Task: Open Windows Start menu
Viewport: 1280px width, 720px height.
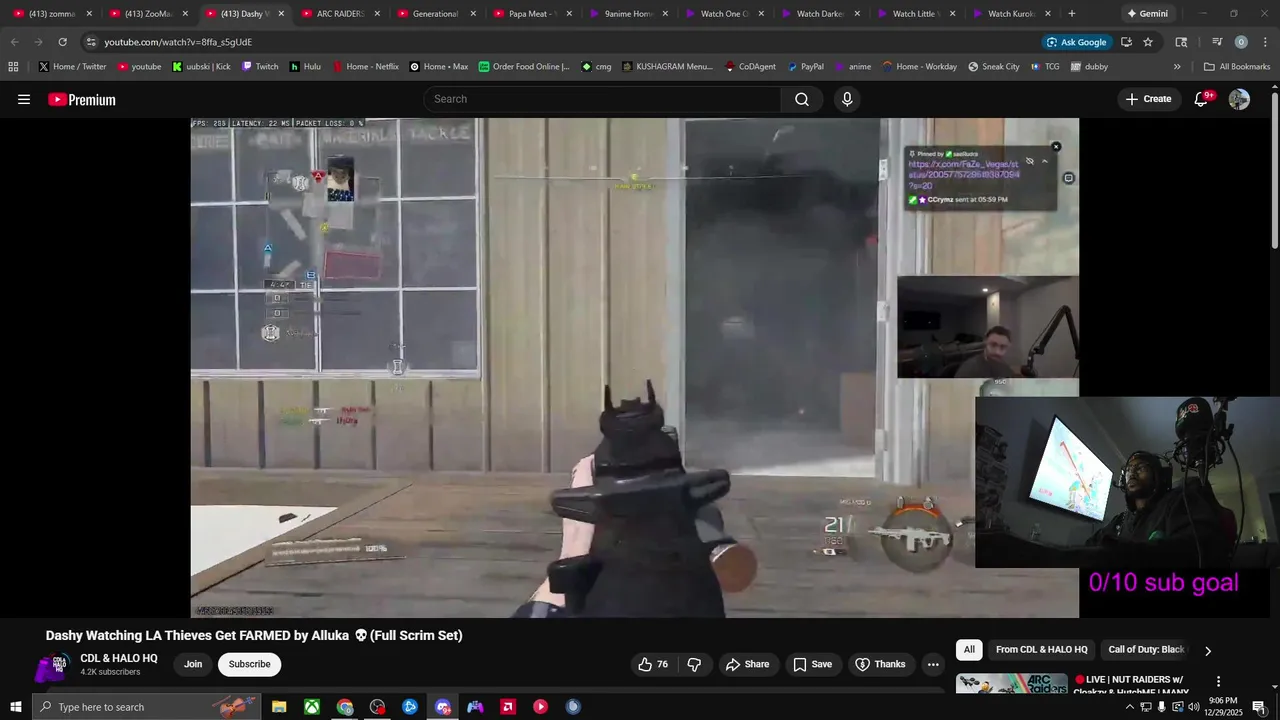Action: 15,707
